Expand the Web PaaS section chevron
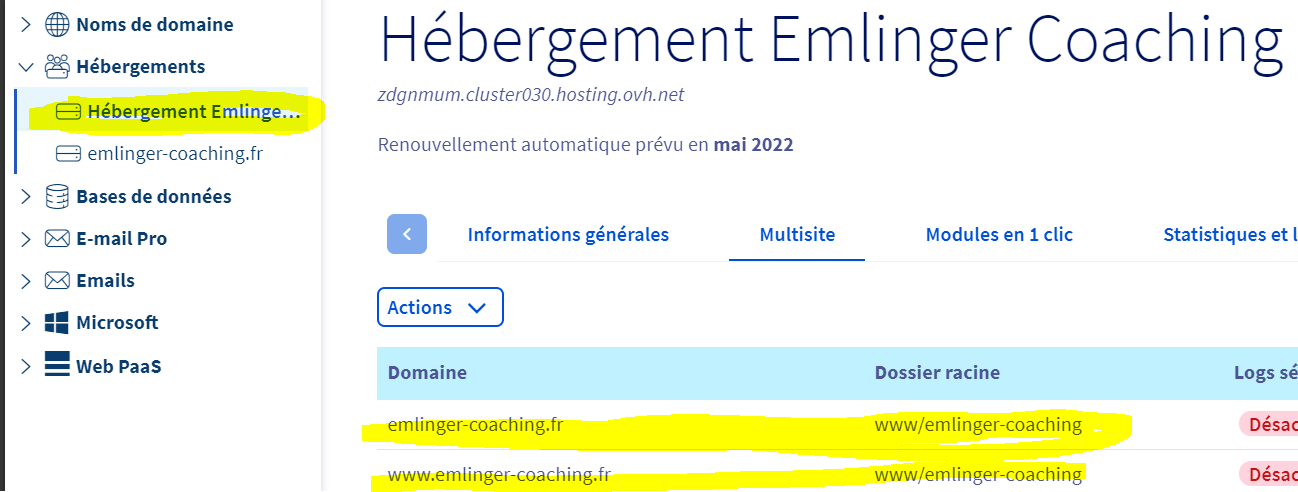Viewport: 1298px width, 492px height. (26, 366)
